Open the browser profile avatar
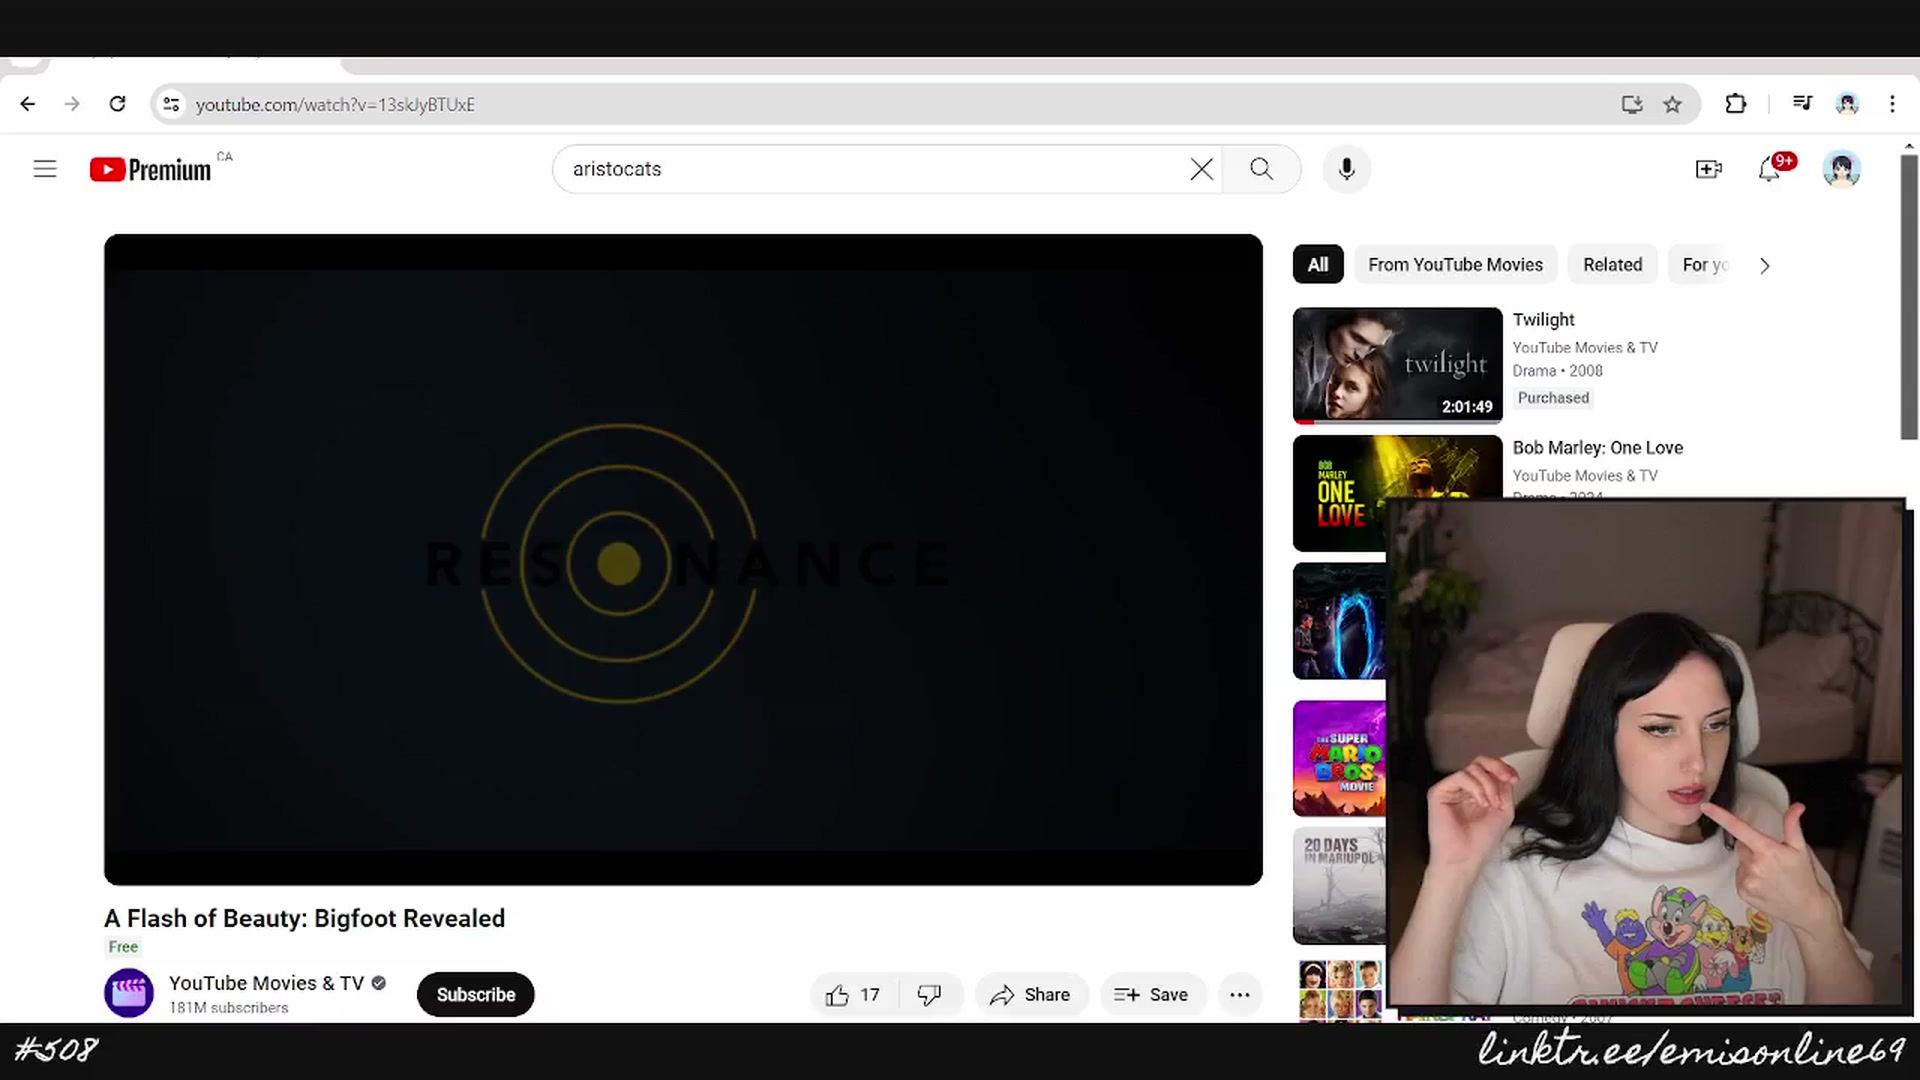 (x=1847, y=104)
